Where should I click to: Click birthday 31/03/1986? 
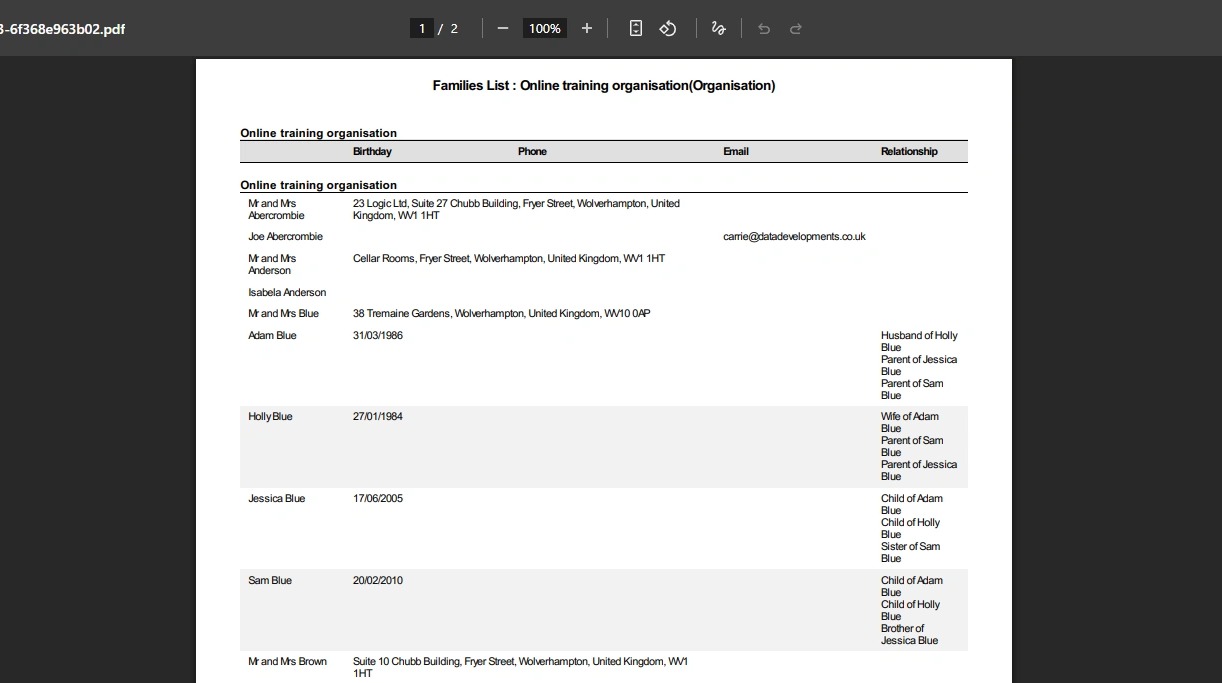(378, 335)
